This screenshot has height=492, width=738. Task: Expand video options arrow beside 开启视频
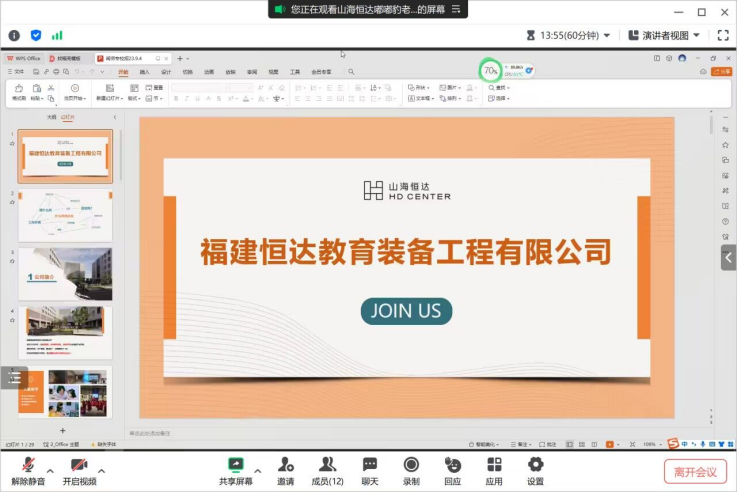102,470
